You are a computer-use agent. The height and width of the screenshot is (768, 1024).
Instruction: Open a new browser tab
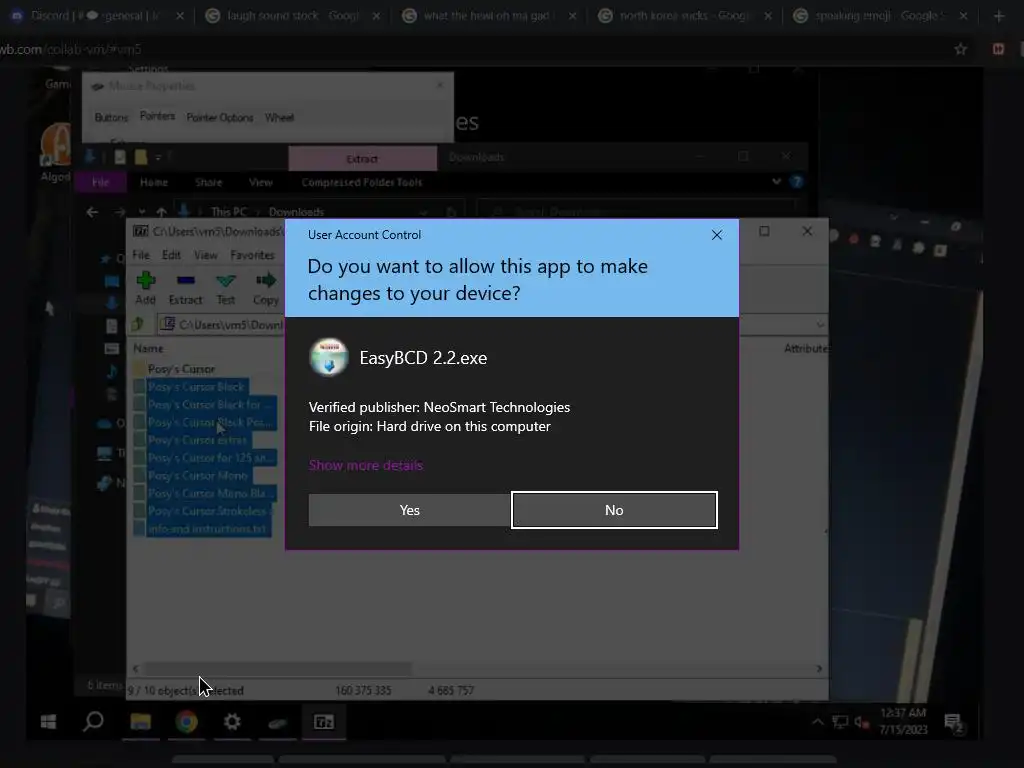tap(999, 16)
